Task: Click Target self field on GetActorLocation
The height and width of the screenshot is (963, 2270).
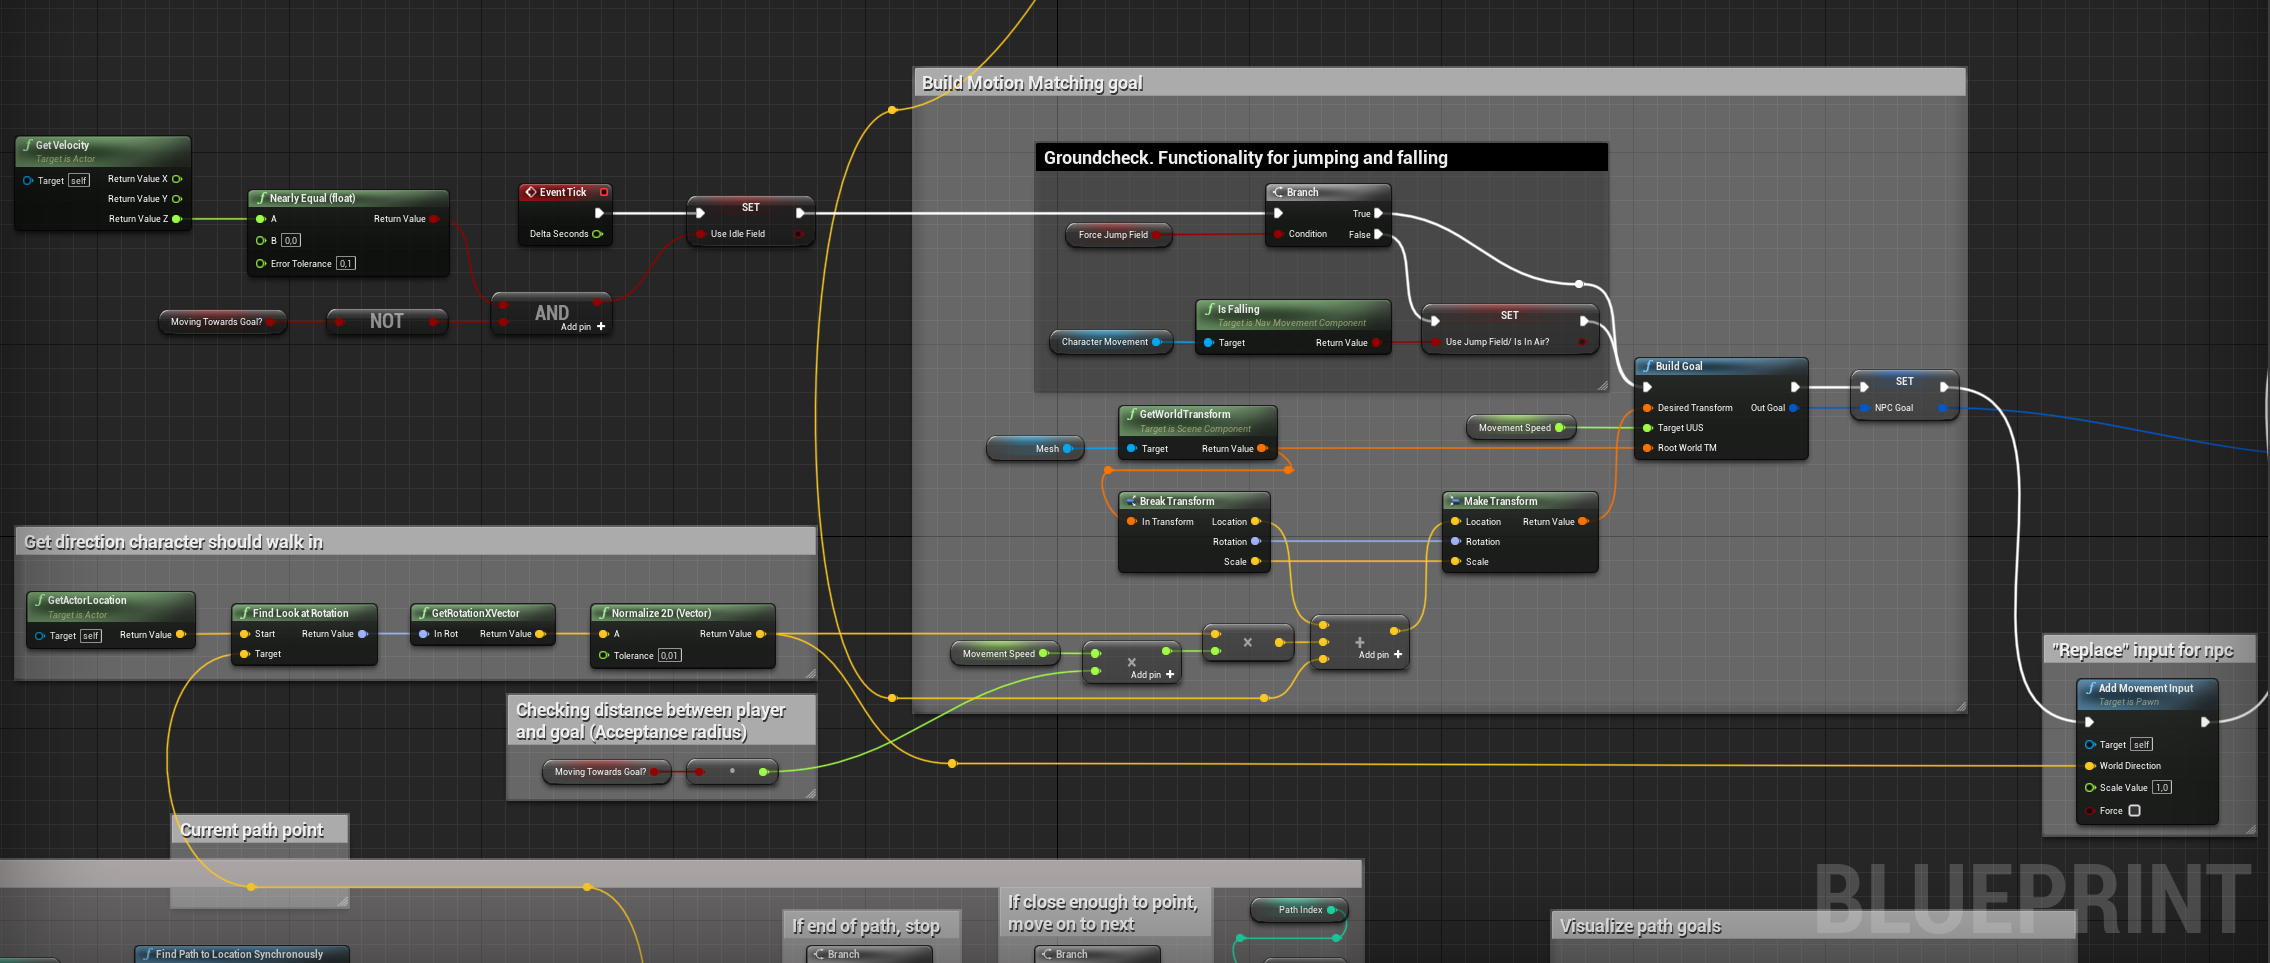Action: 91,636
